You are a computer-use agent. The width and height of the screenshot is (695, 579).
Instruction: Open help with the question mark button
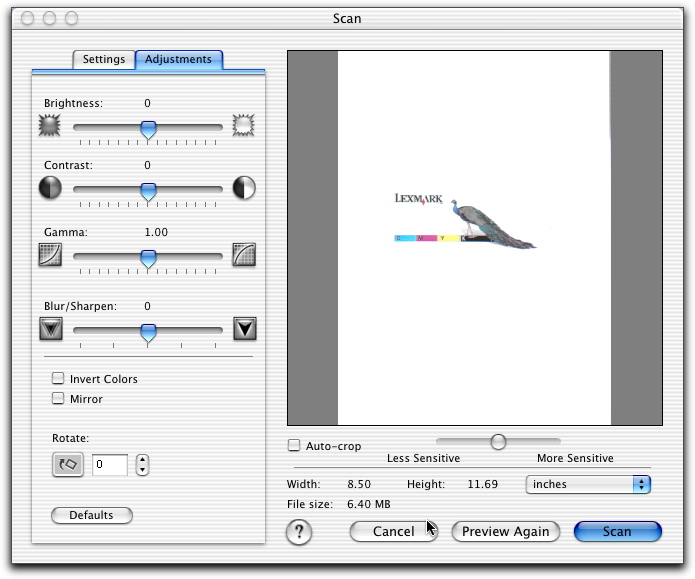pos(300,533)
